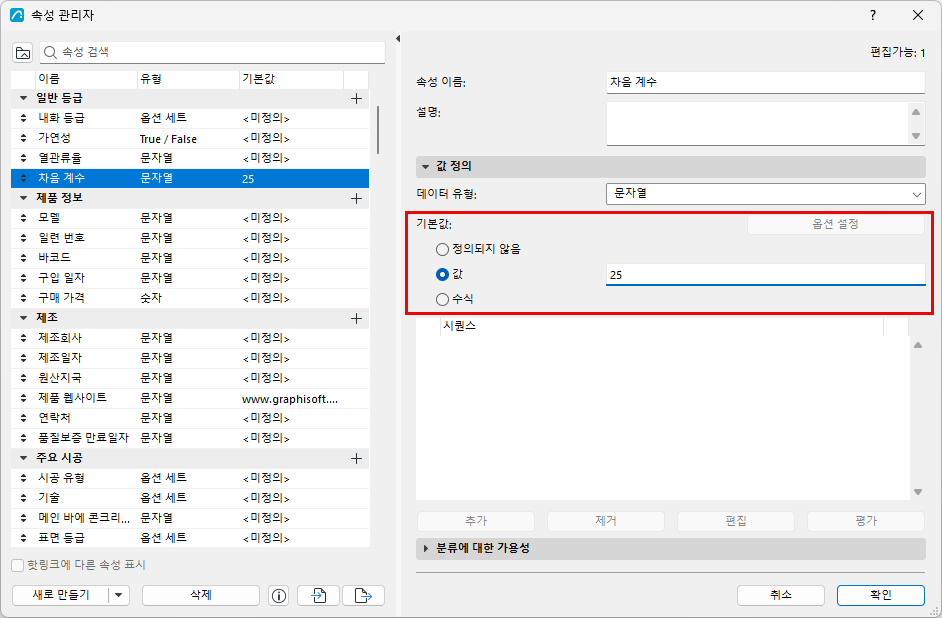This screenshot has width=942, height=618.
Task: Enable 핫링크에 다른 속성 표시 checkbox
Action: click(17, 565)
